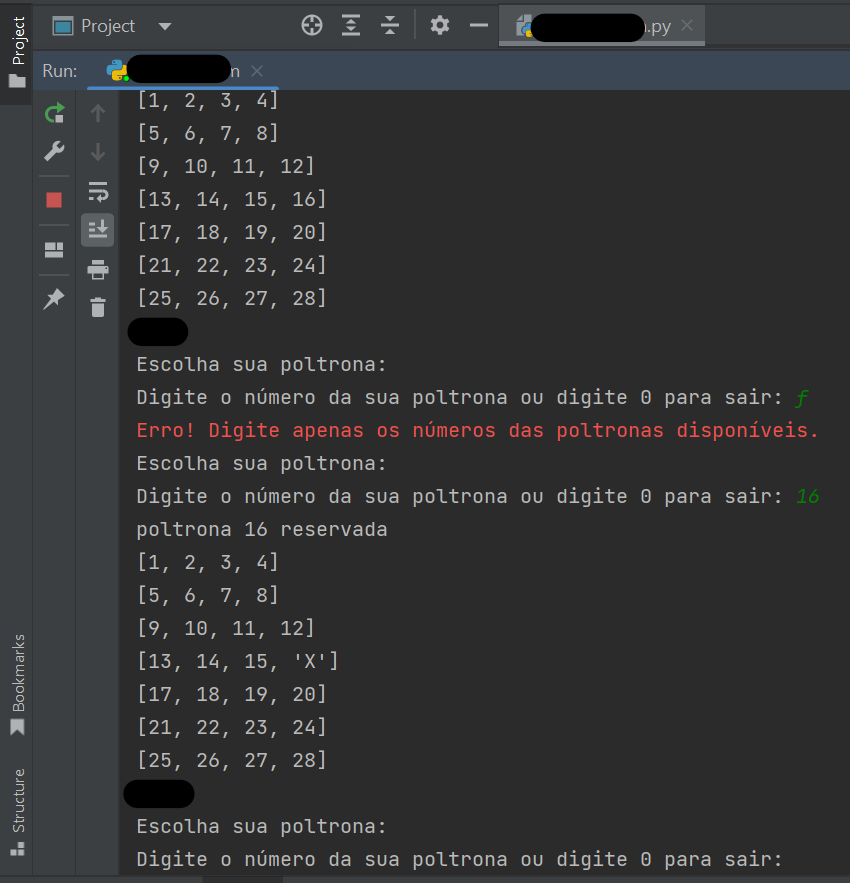Open the Project view mode dropdown
Screen dimensions: 850x883
coord(164,25)
